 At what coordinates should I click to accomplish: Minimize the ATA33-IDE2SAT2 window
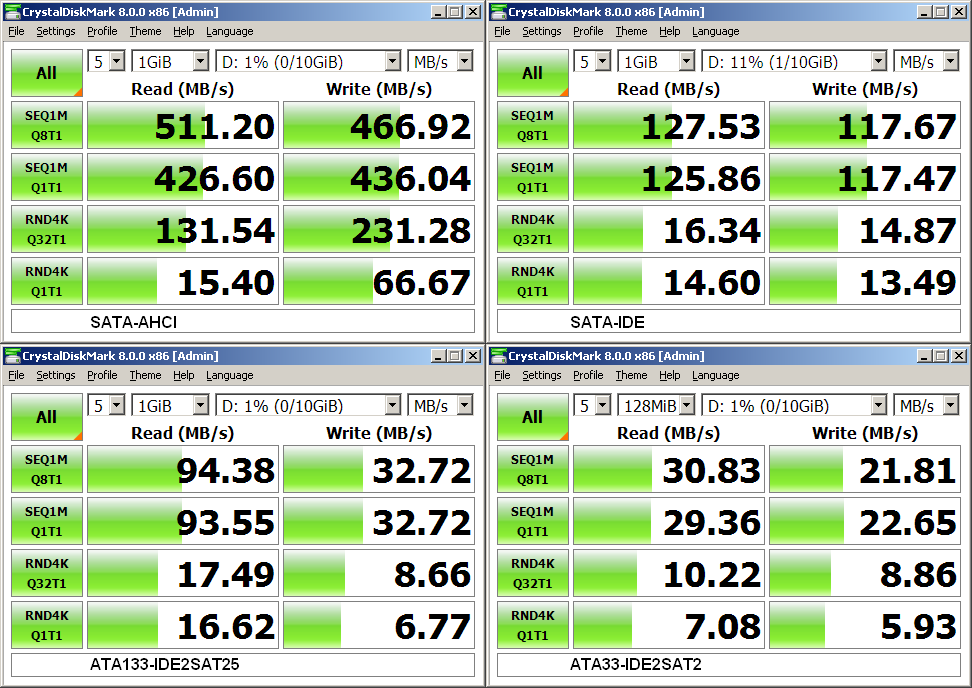click(924, 356)
